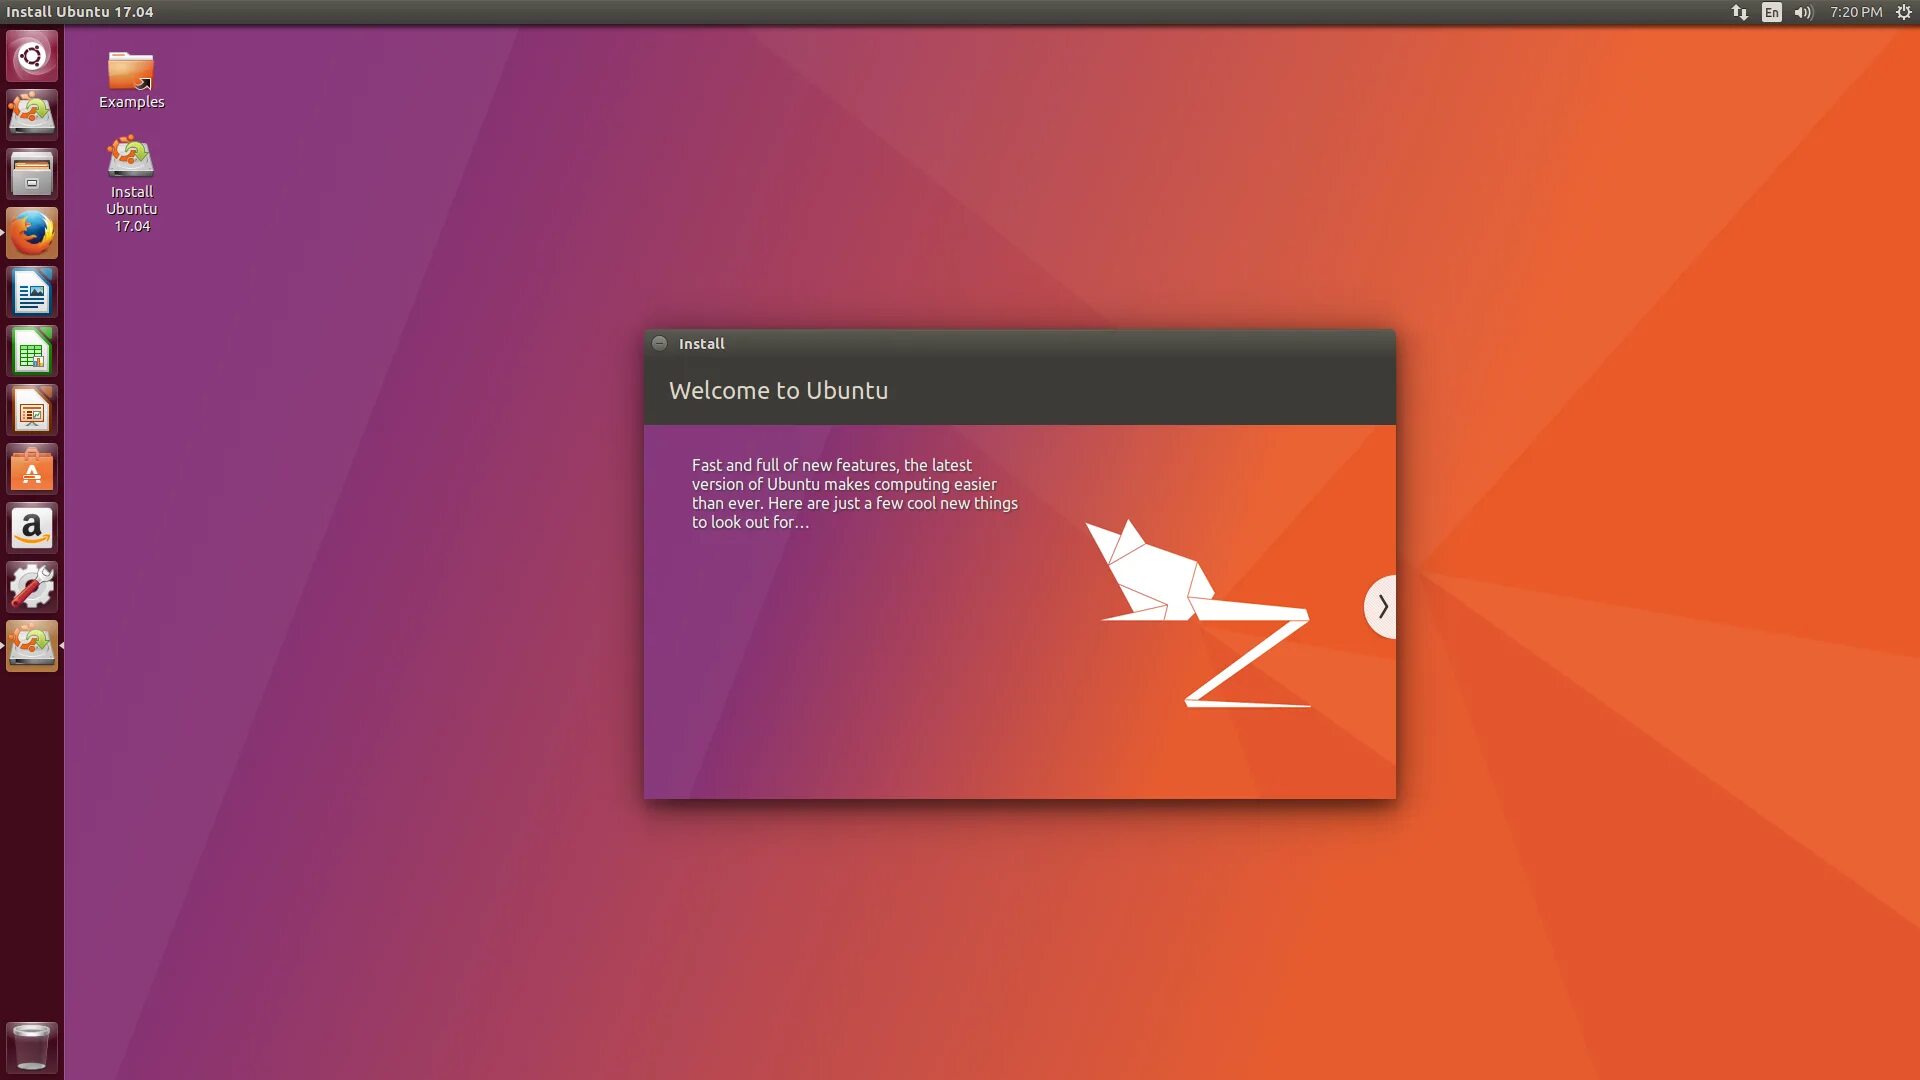Open the system power gear menu
The image size is (1920, 1080).
[1904, 12]
